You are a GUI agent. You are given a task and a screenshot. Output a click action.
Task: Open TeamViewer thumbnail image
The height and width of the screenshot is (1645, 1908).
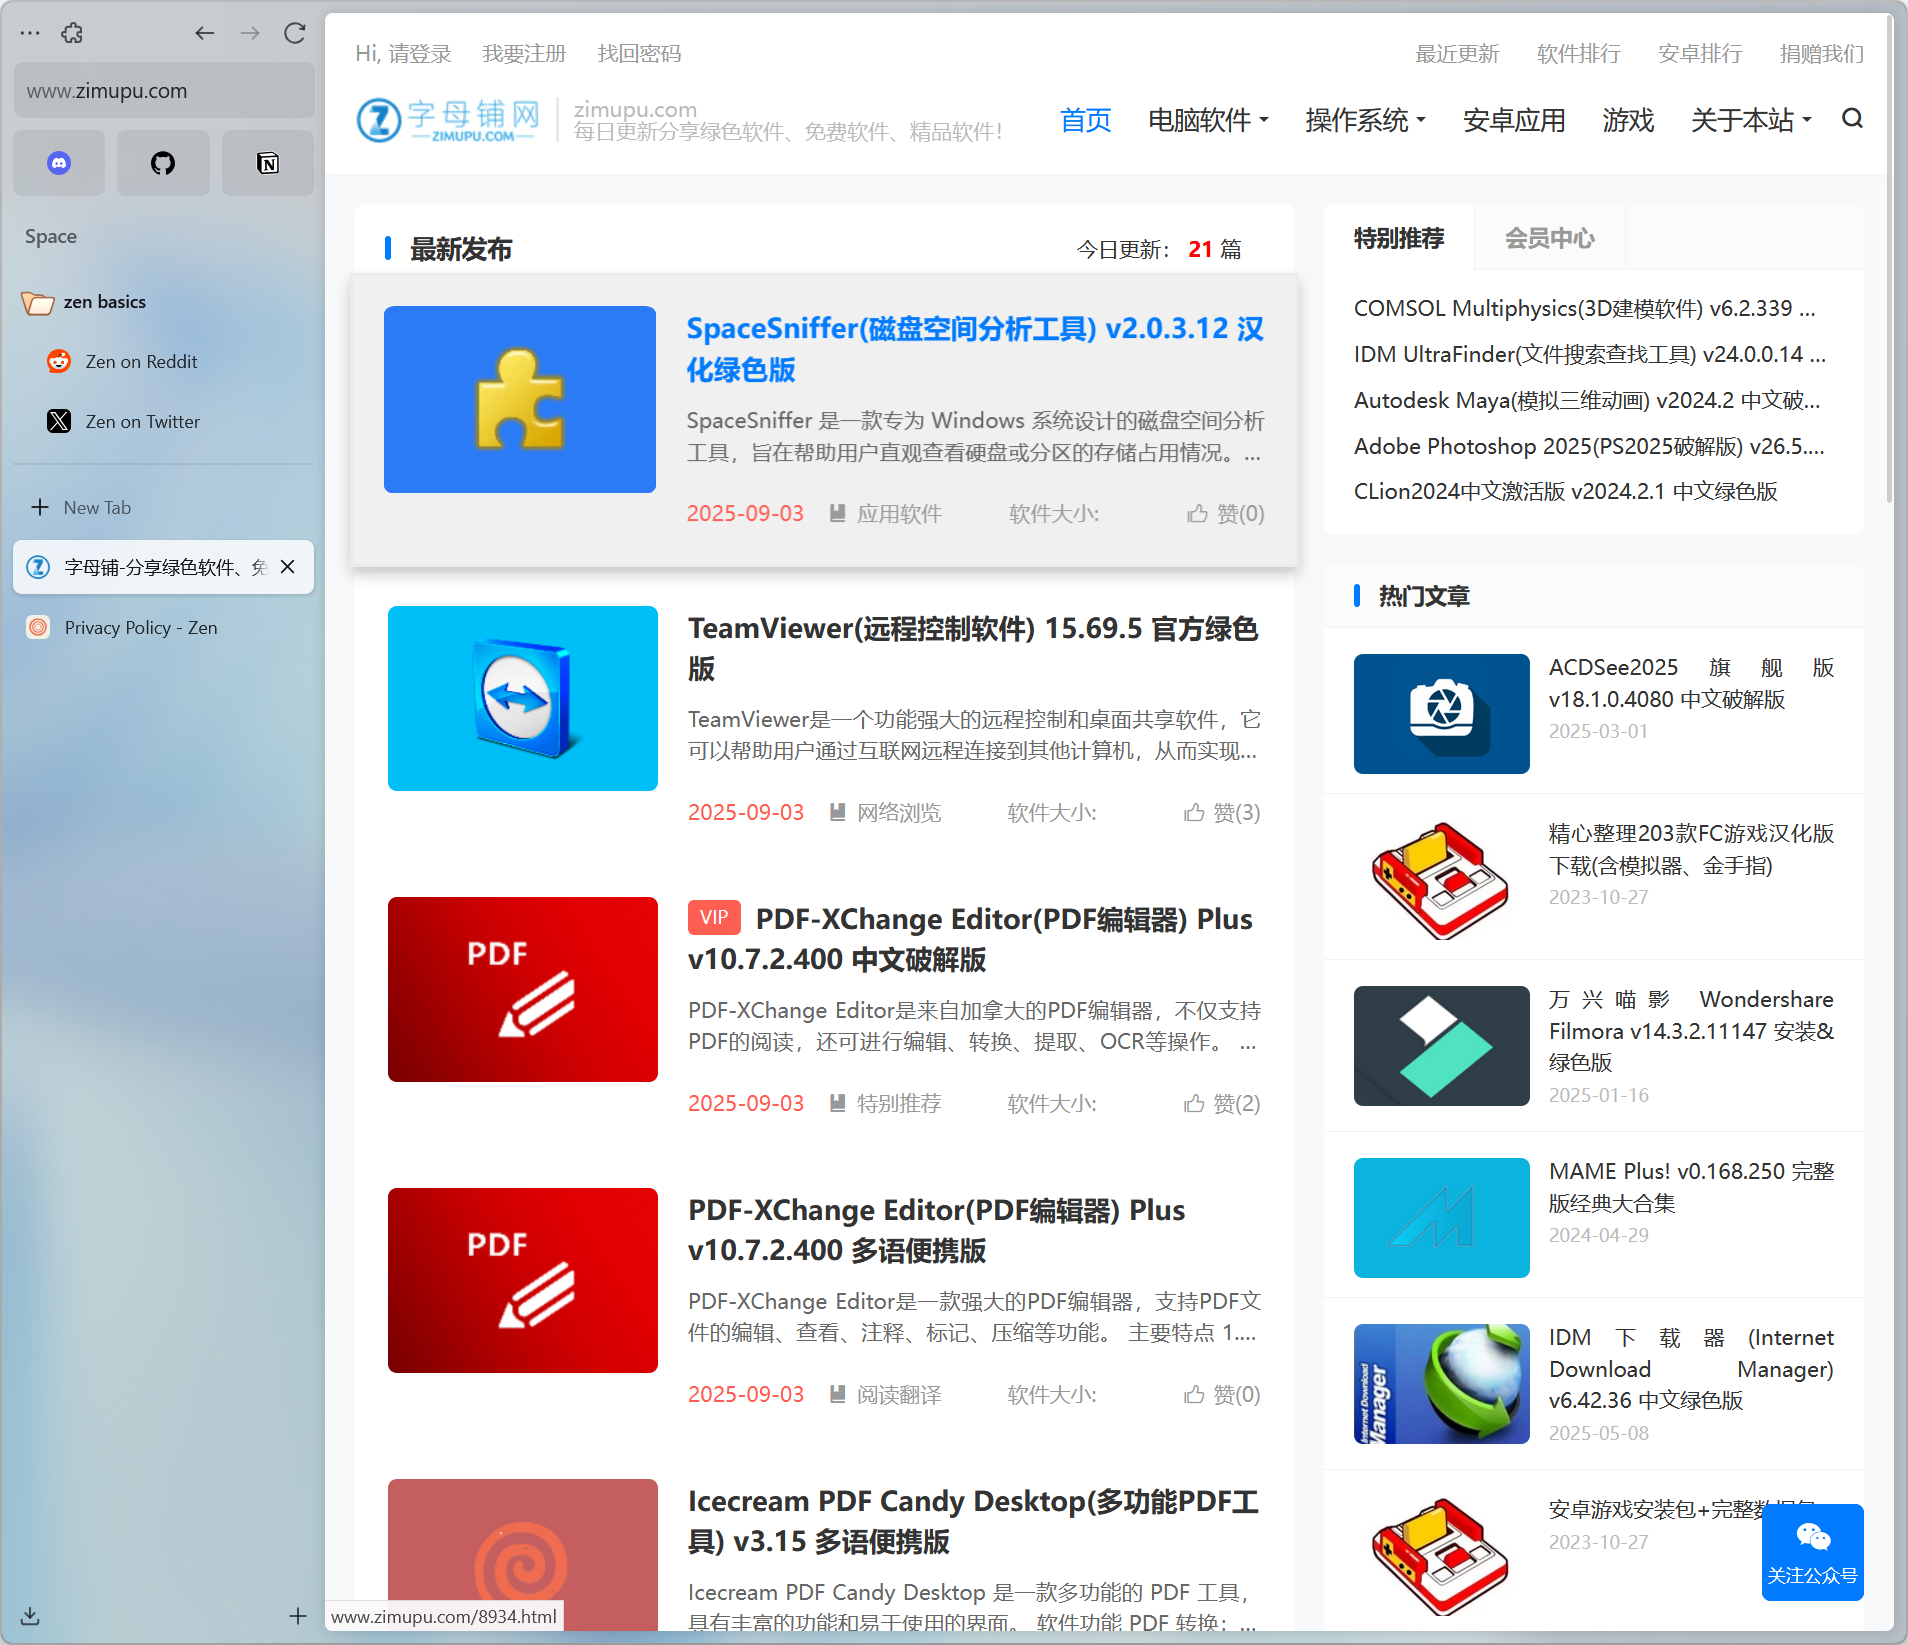coord(523,698)
